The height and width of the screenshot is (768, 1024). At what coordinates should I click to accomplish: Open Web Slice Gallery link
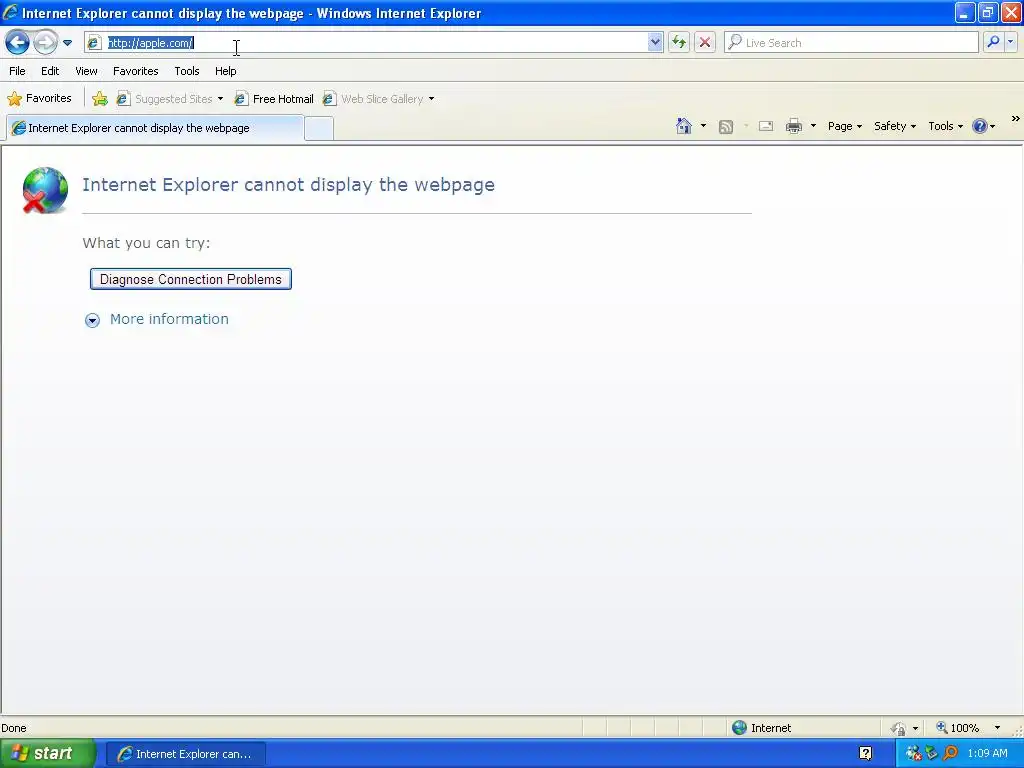(374, 99)
